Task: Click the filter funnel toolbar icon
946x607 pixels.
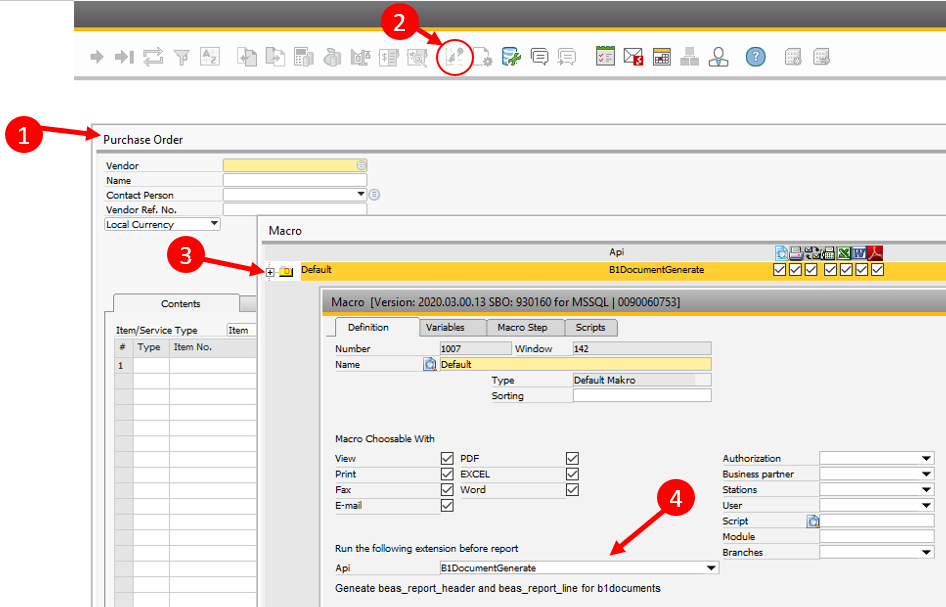Action: [x=182, y=57]
